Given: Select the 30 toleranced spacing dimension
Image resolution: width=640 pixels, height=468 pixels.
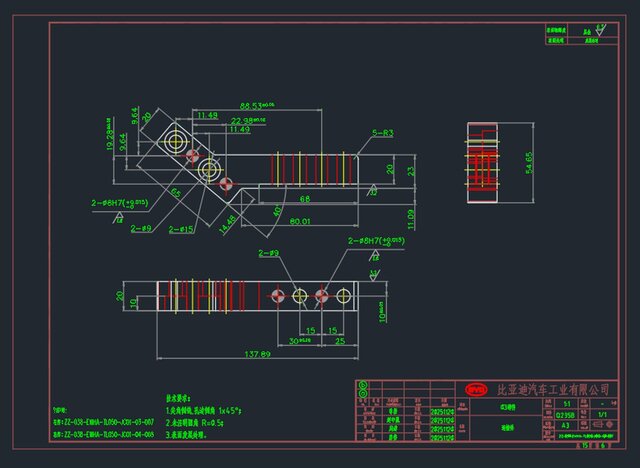Looking at the screenshot, I should point(300,341).
